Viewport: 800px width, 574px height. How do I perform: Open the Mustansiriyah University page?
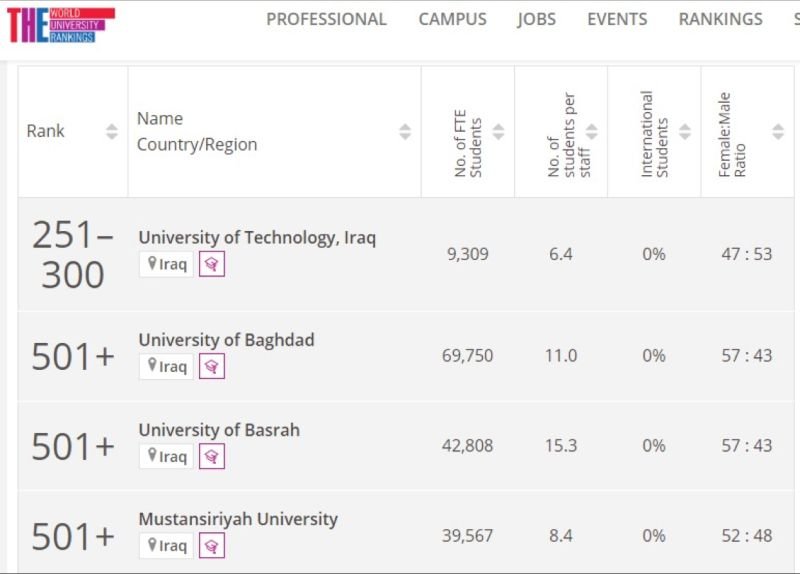(238, 519)
